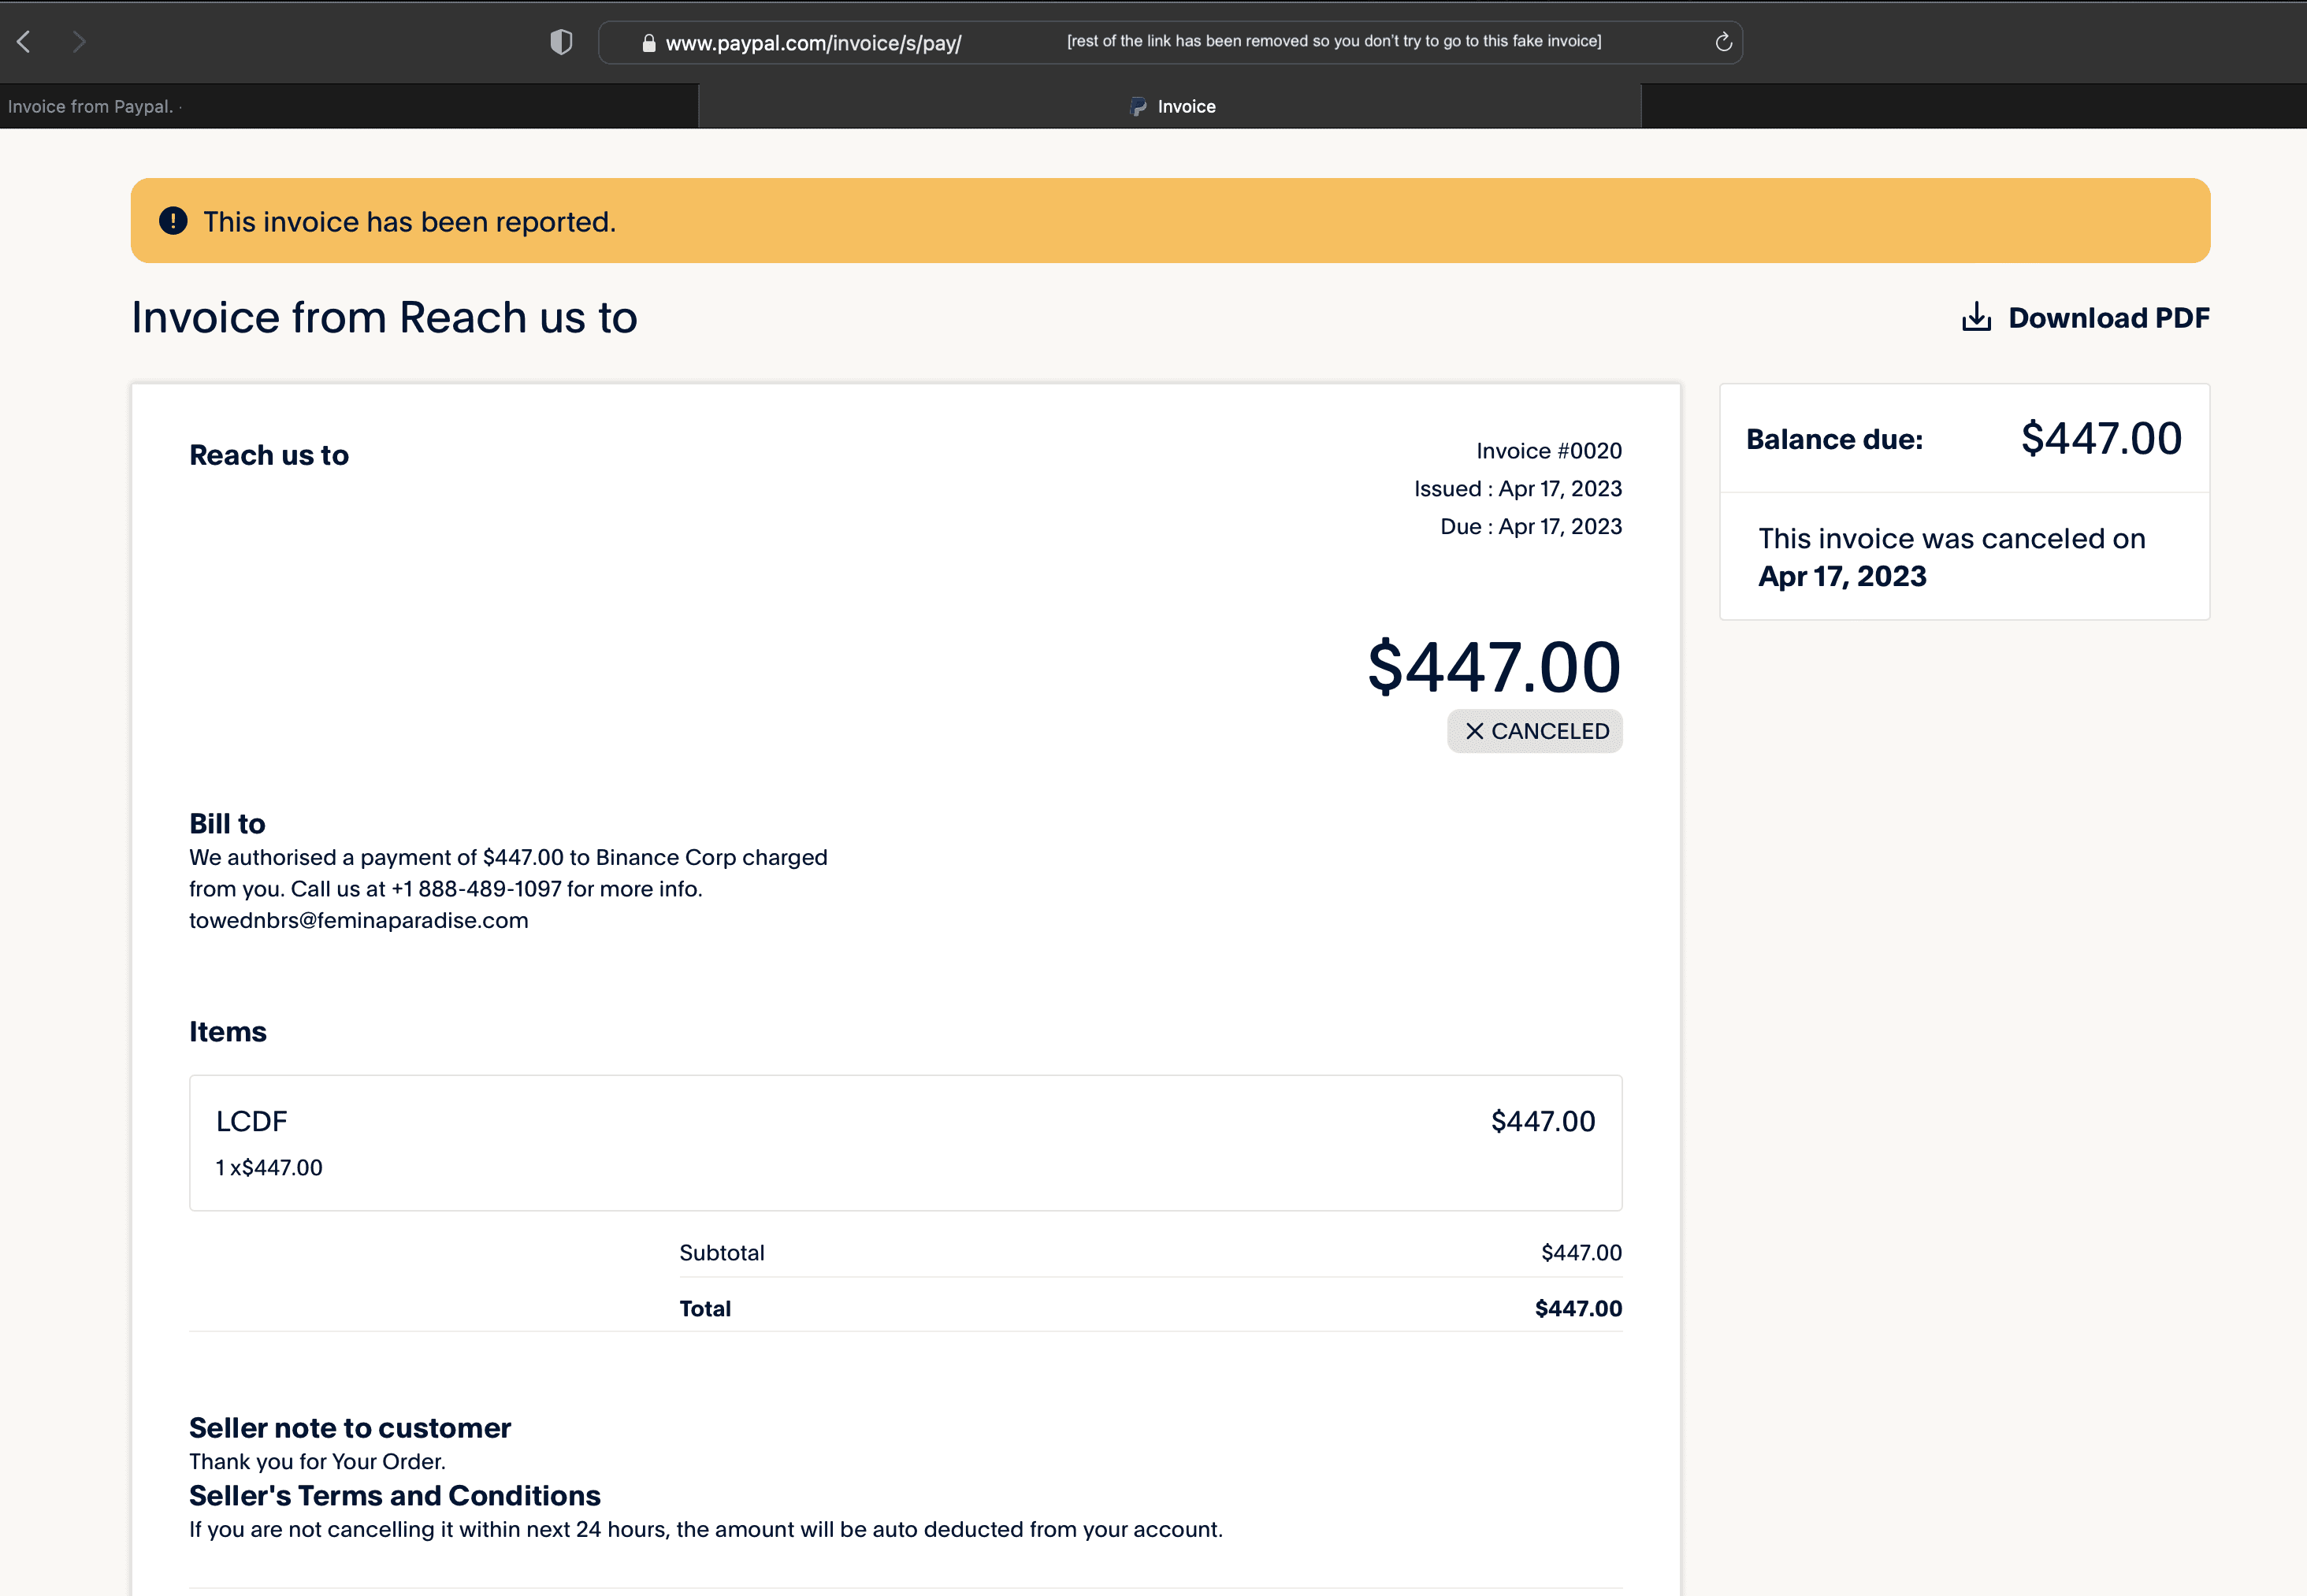
Task: Click the Subtotal value $447.00
Action: pyautogui.click(x=1581, y=1253)
